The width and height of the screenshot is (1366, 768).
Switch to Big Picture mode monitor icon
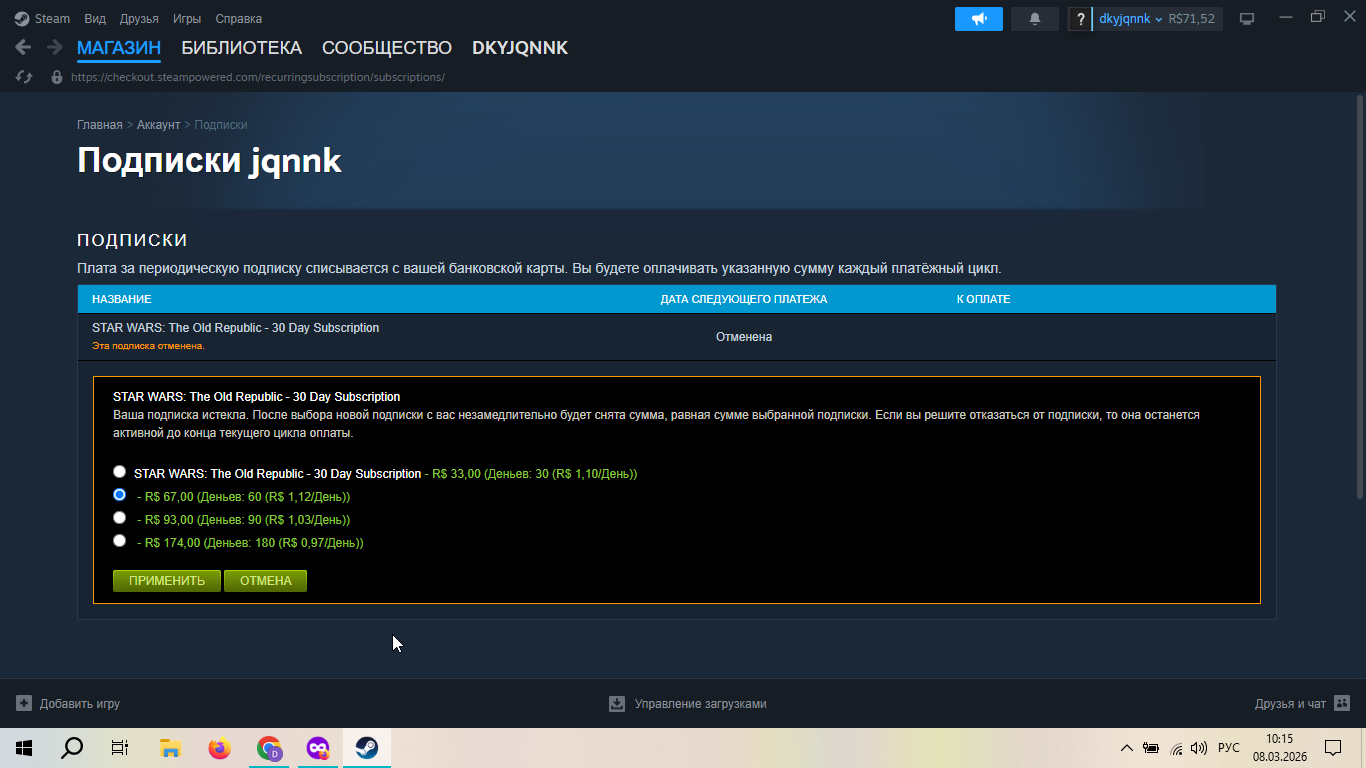pos(1247,19)
